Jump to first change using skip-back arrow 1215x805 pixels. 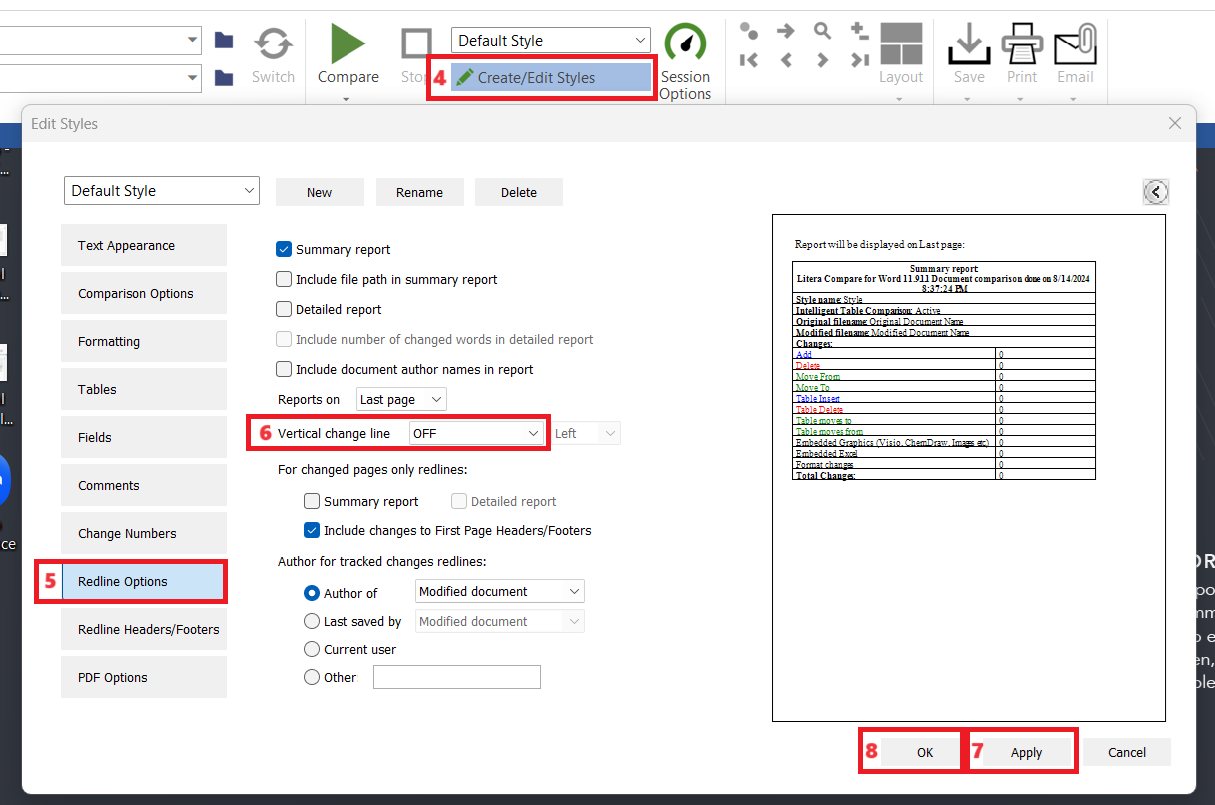pos(748,60)
